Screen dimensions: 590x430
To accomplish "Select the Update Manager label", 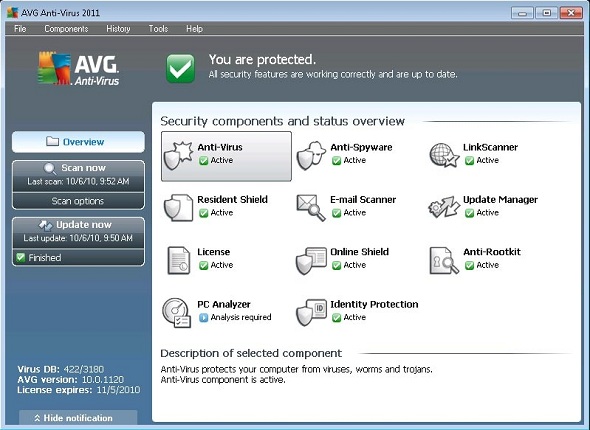I will [500, 199].
